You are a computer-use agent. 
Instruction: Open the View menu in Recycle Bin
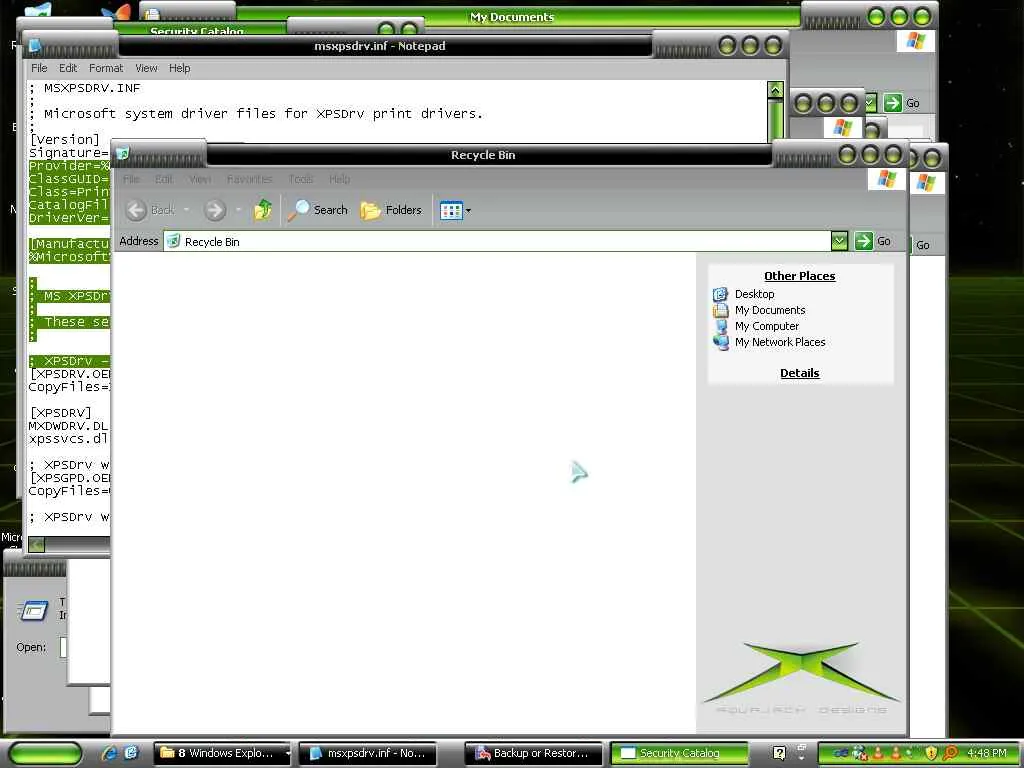(200, 179)
